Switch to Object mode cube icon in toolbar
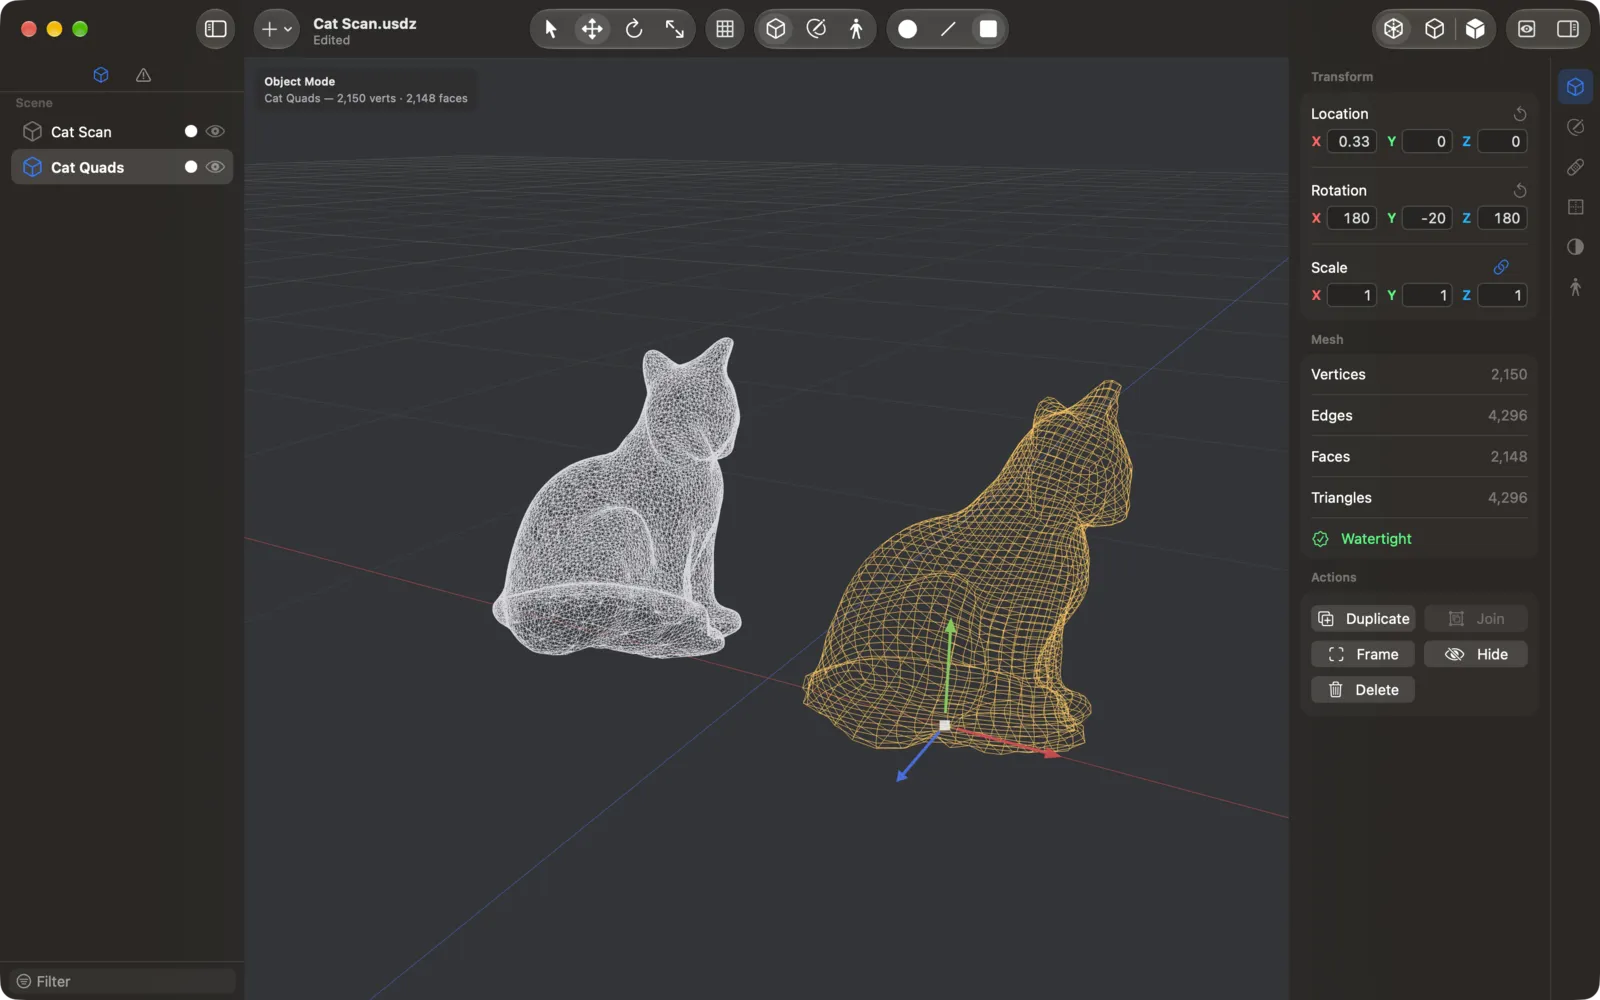The height and width of the screenshot is (1000, 1600). [776, 29]
